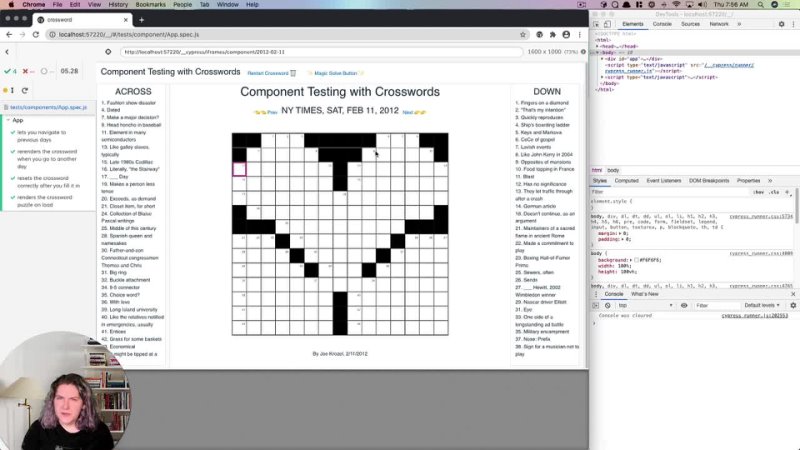
Task: Open tests/components/App.spec.js spec file link
Action: 48,108
